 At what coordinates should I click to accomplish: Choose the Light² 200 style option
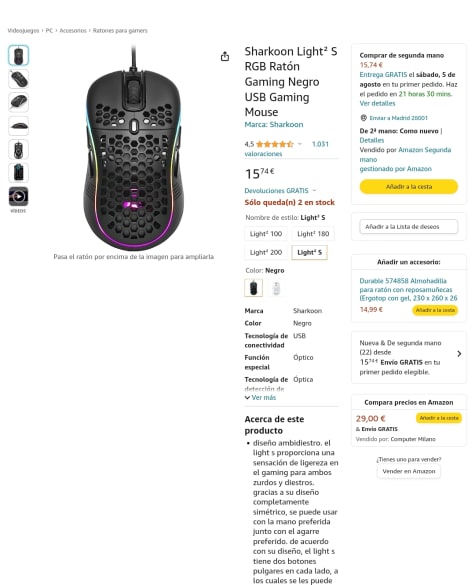266,253
